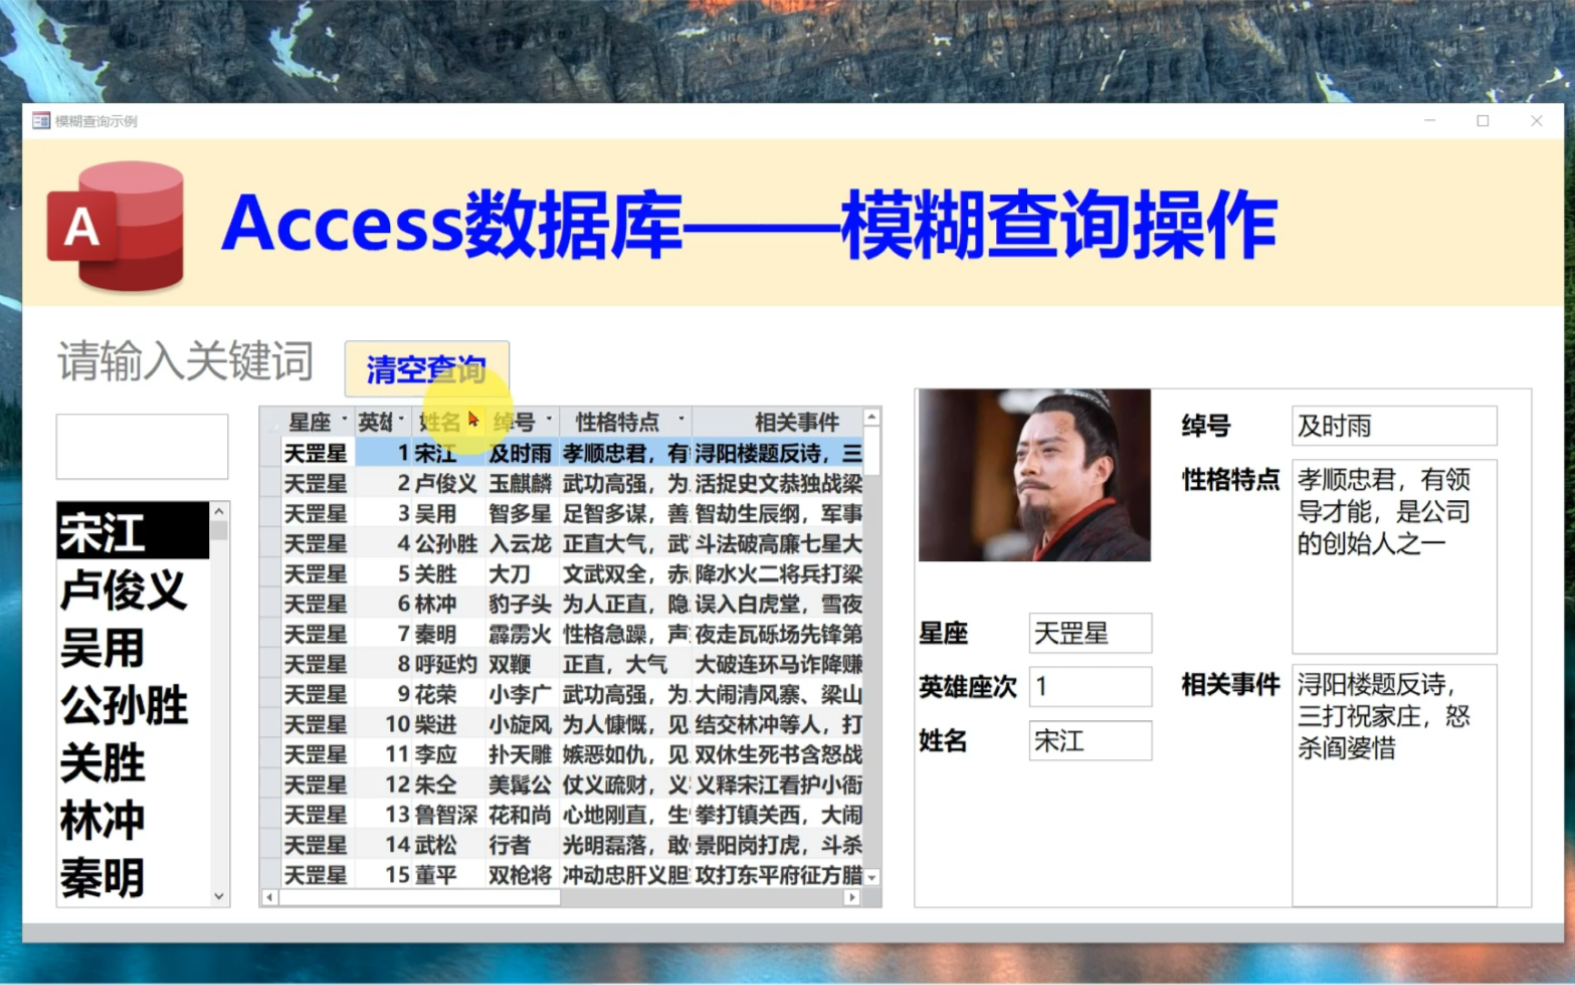
Task: Click the 双枪将 cell in datasheet
Action: [x=521, y=874]
